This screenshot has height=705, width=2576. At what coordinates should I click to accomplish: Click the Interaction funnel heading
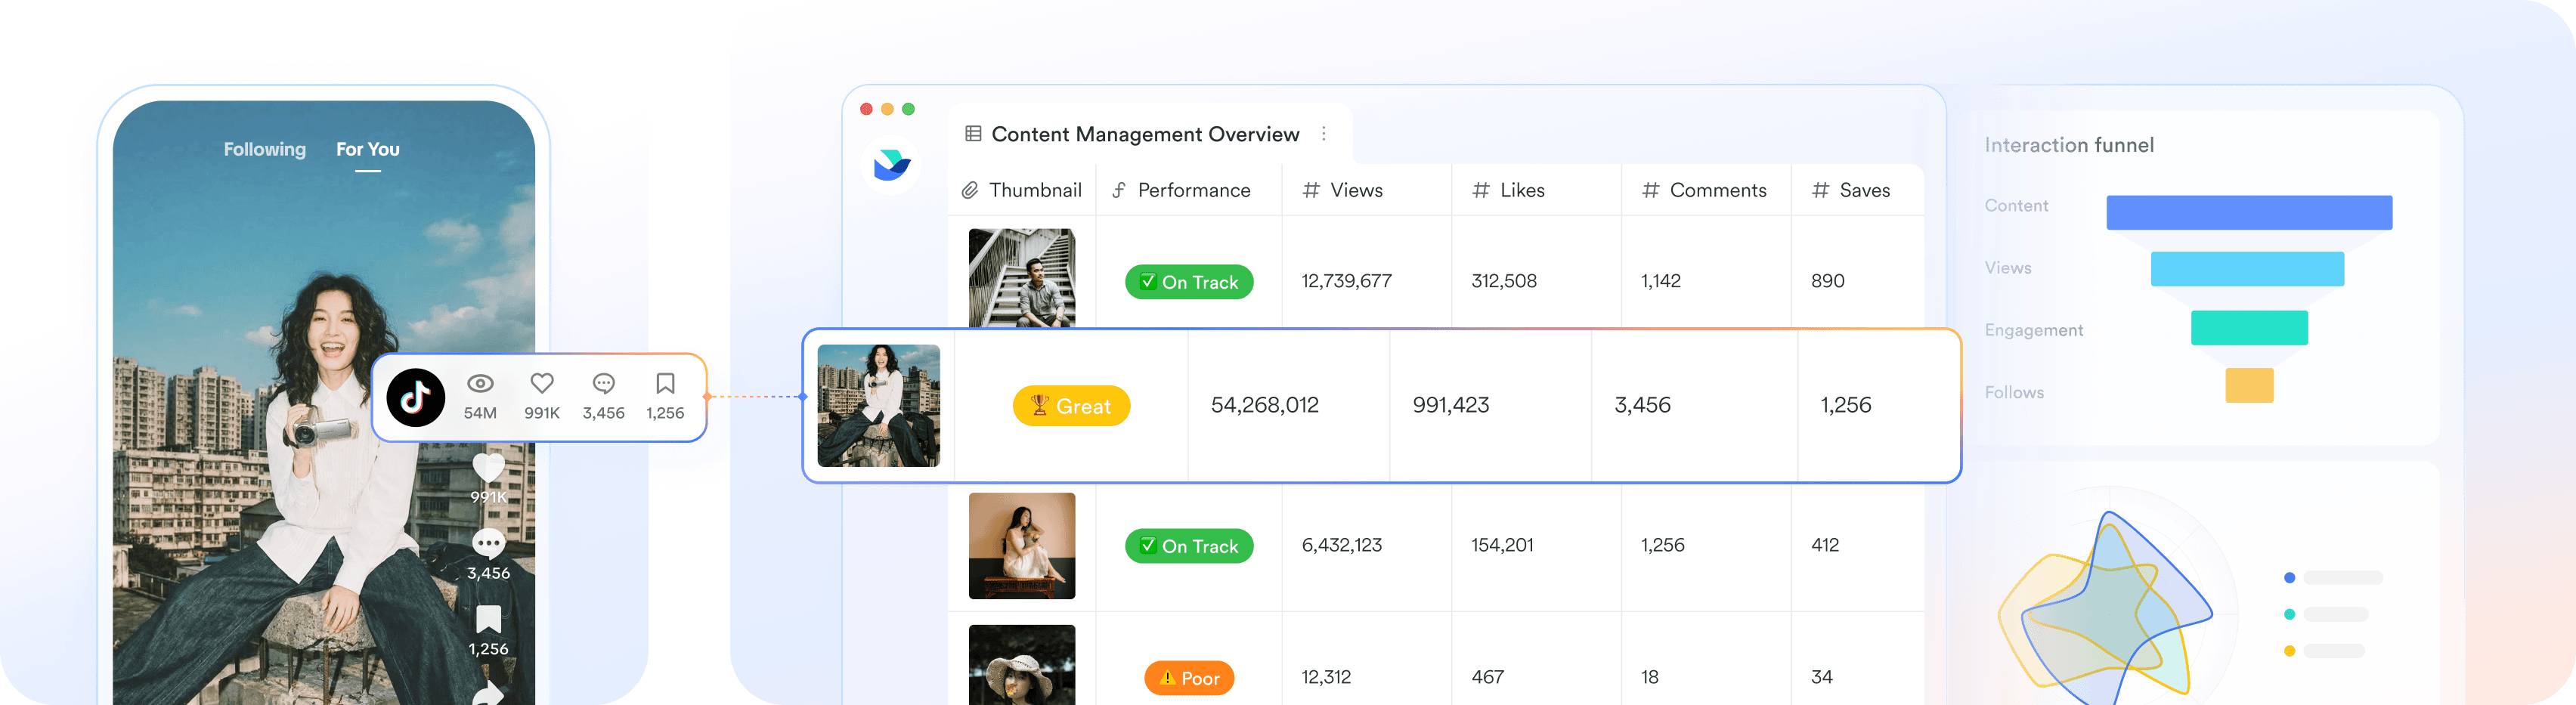[x=2069, y=145]
